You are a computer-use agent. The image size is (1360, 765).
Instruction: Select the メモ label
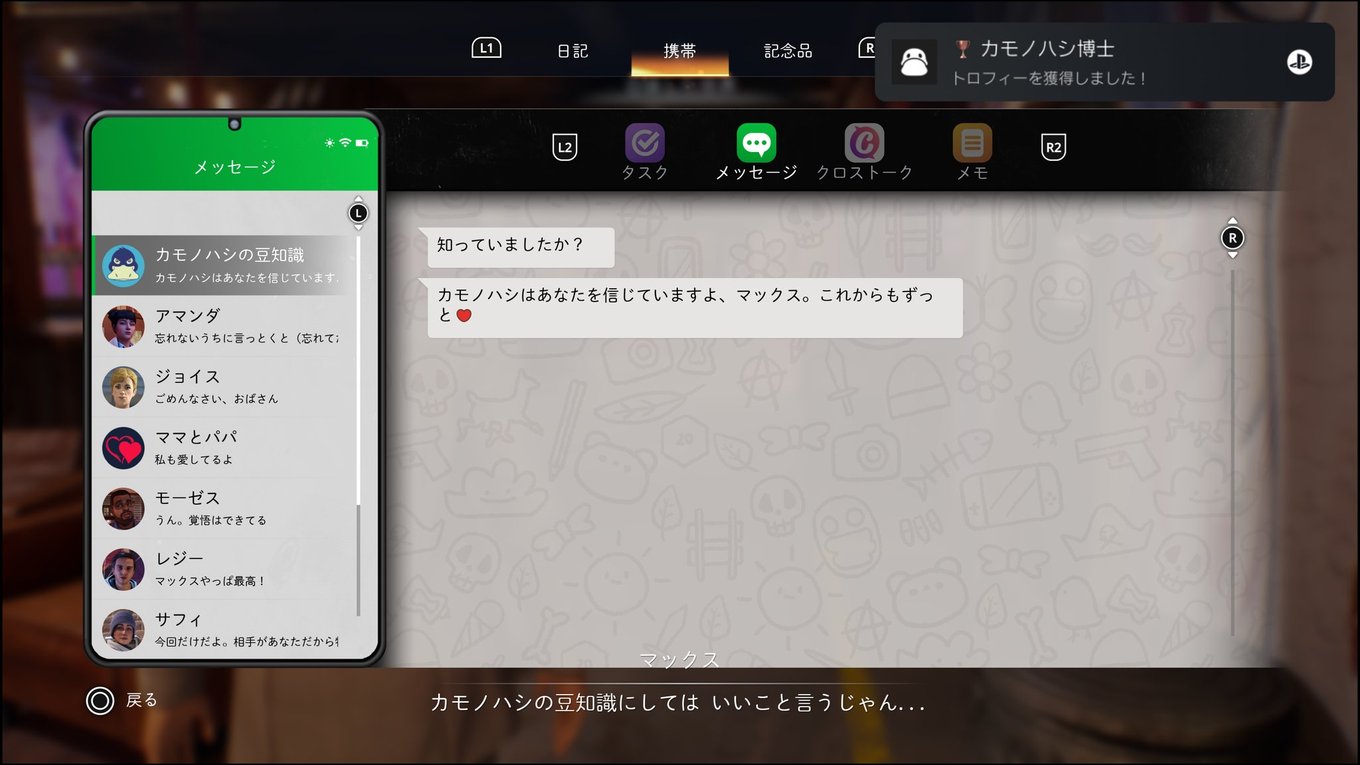tap(972, 173)
